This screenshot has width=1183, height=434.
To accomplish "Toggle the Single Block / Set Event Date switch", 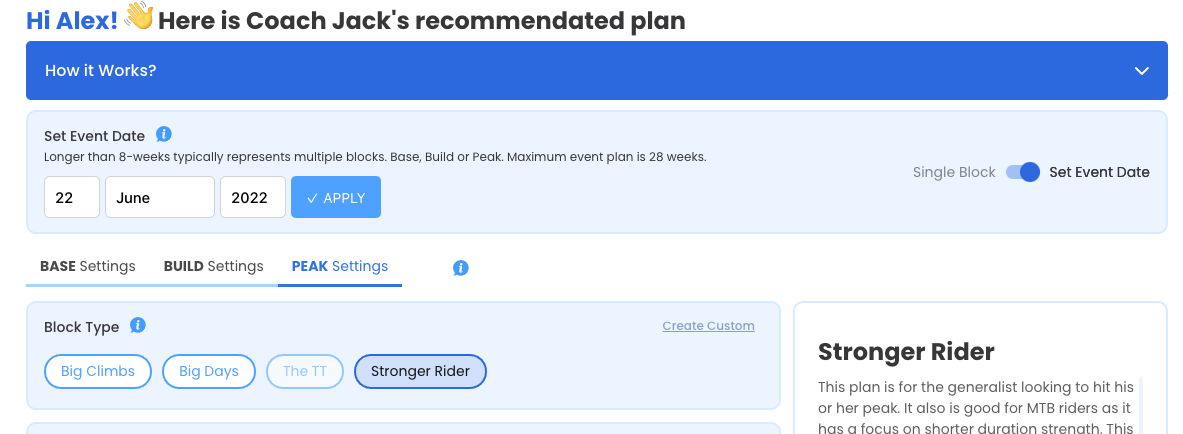I will tap(1023, 172).
